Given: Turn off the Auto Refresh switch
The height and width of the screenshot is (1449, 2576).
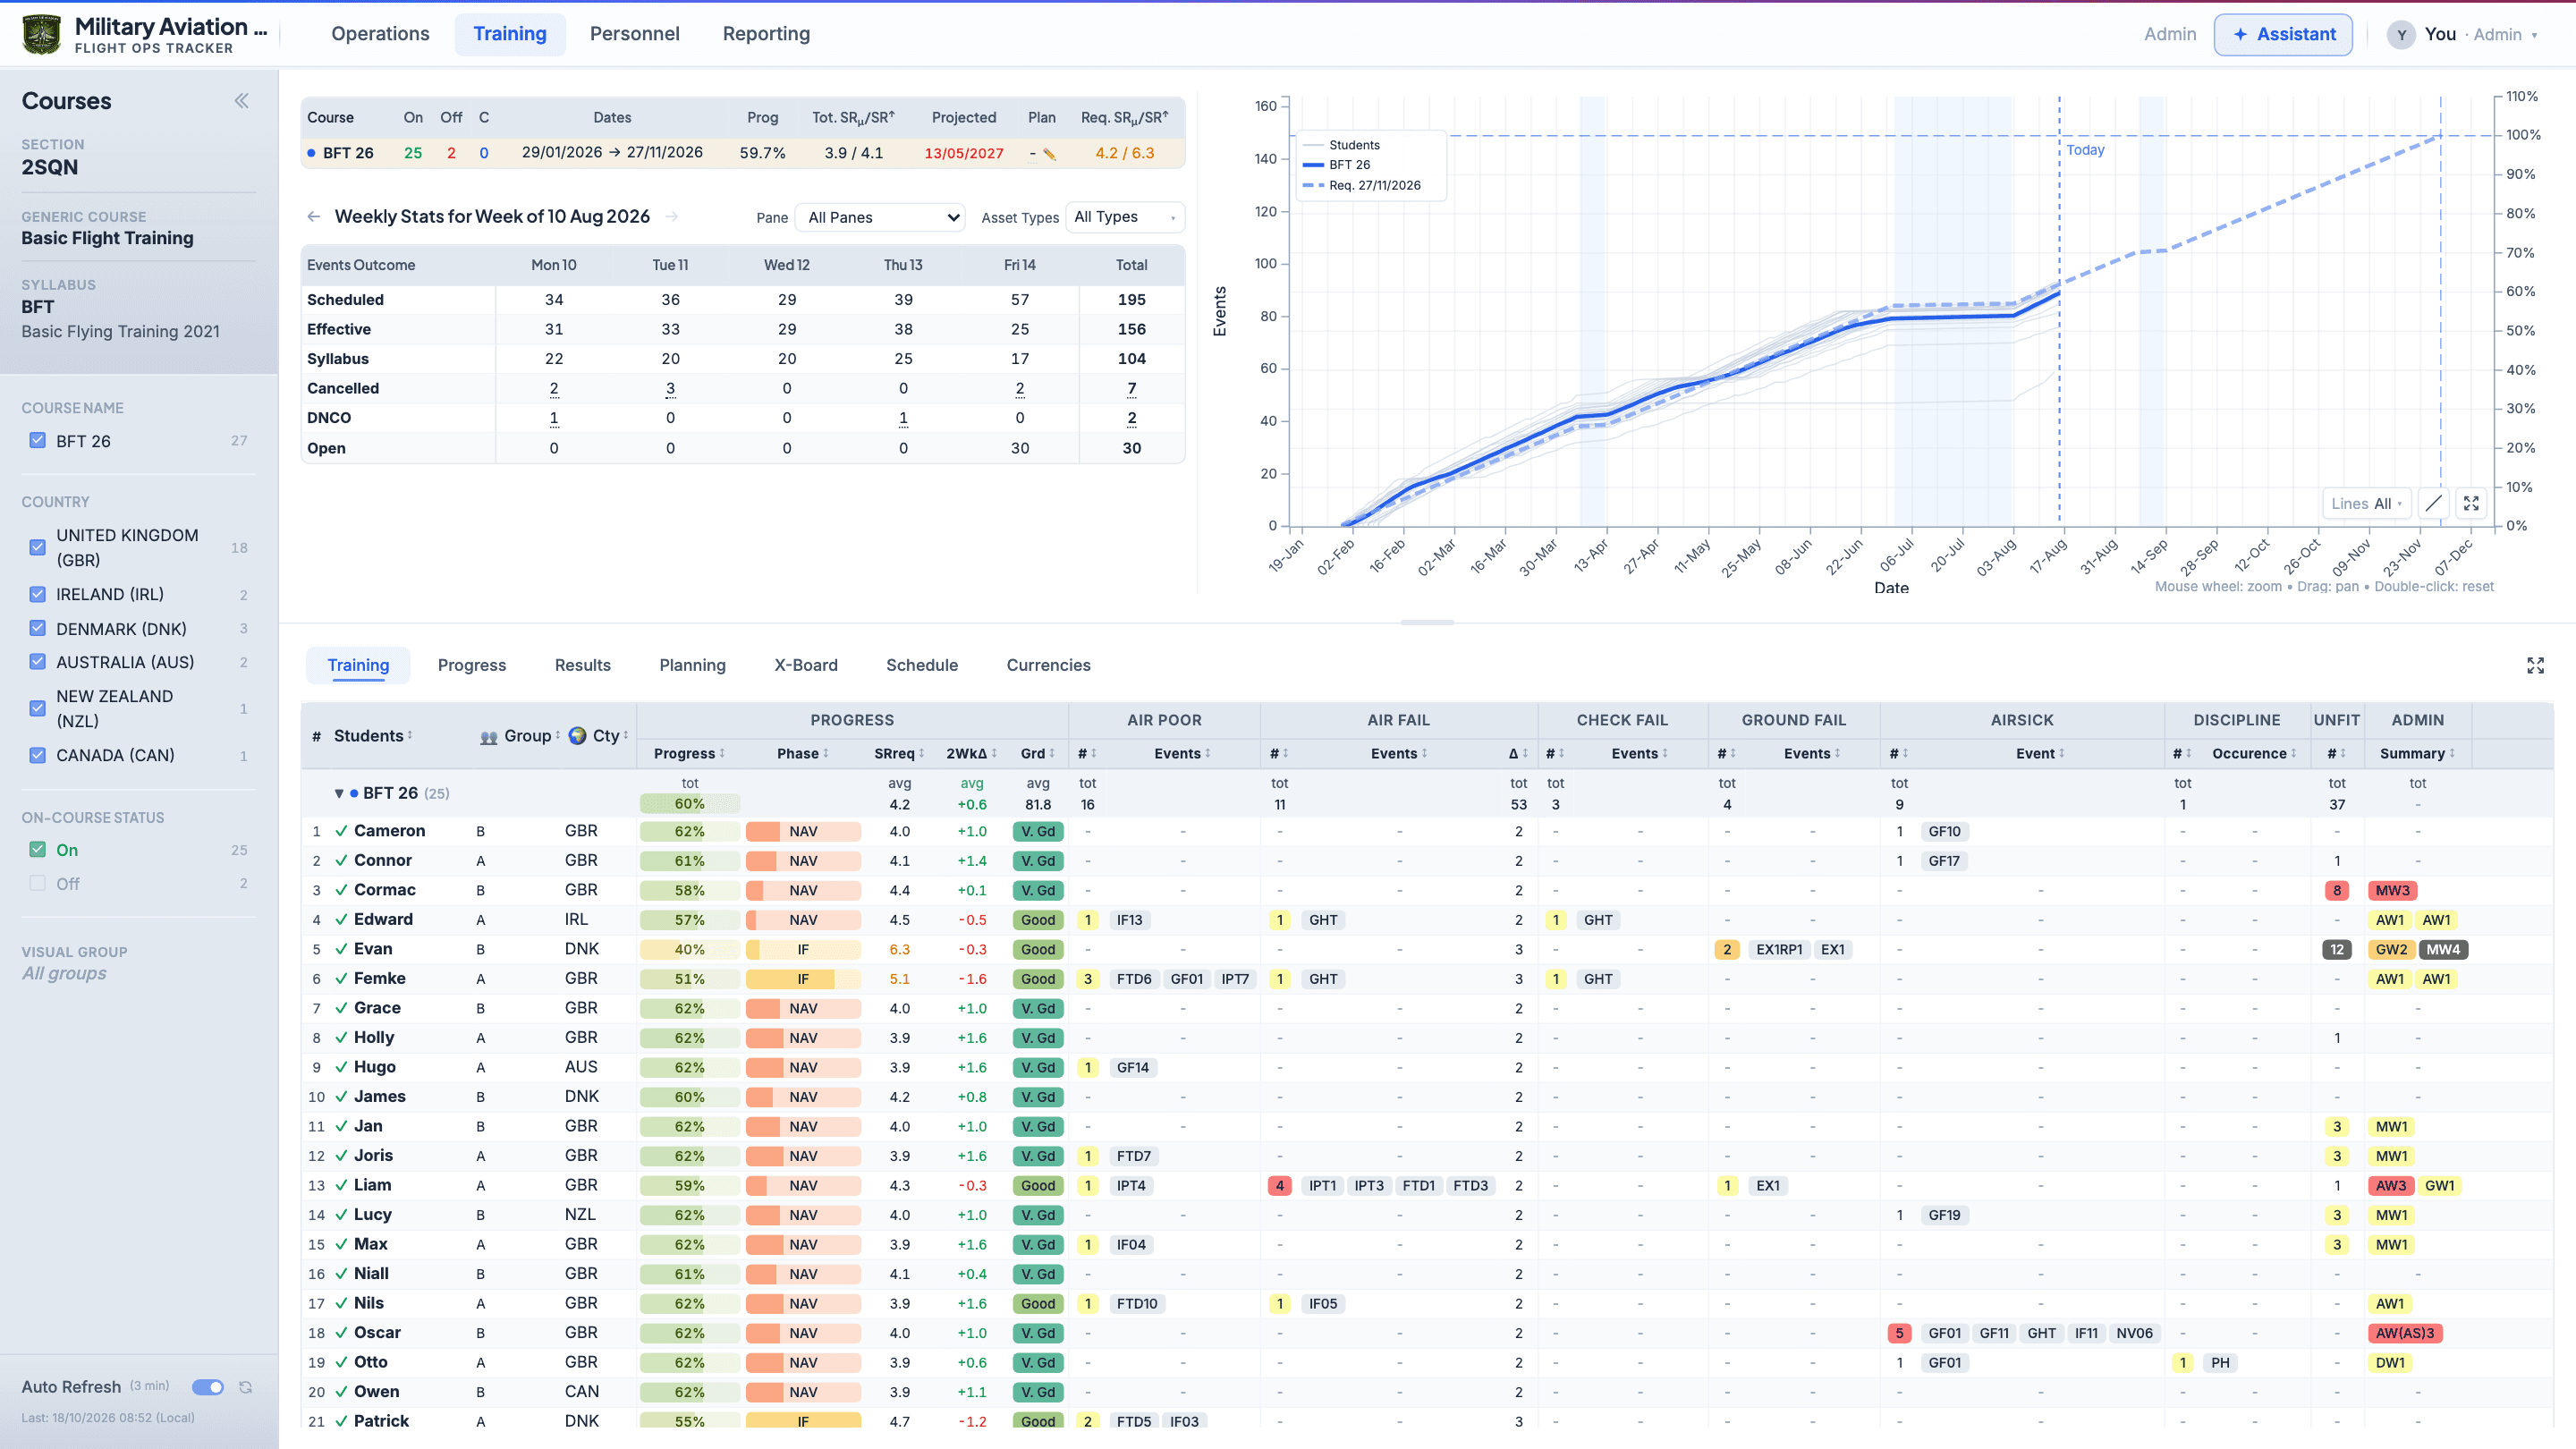Looking at the screenshot, I should (208, 1387).
